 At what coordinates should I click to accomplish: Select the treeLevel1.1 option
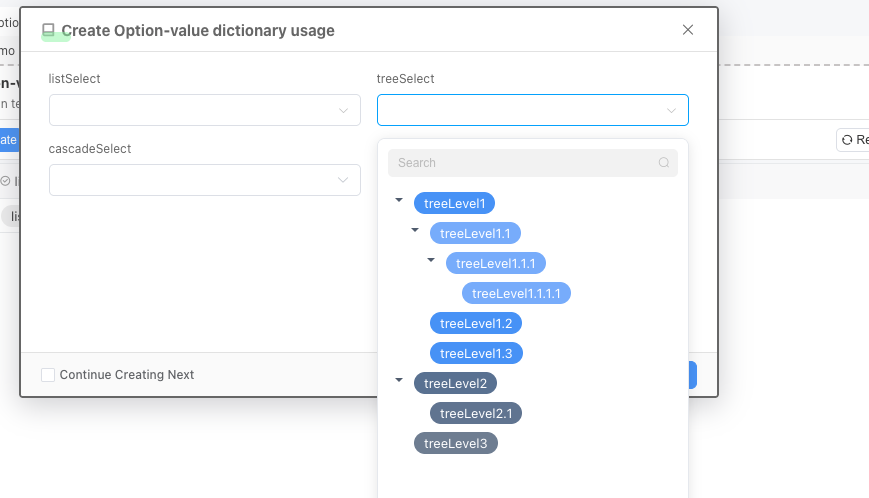pyautogui.click(x=475, y=233)
